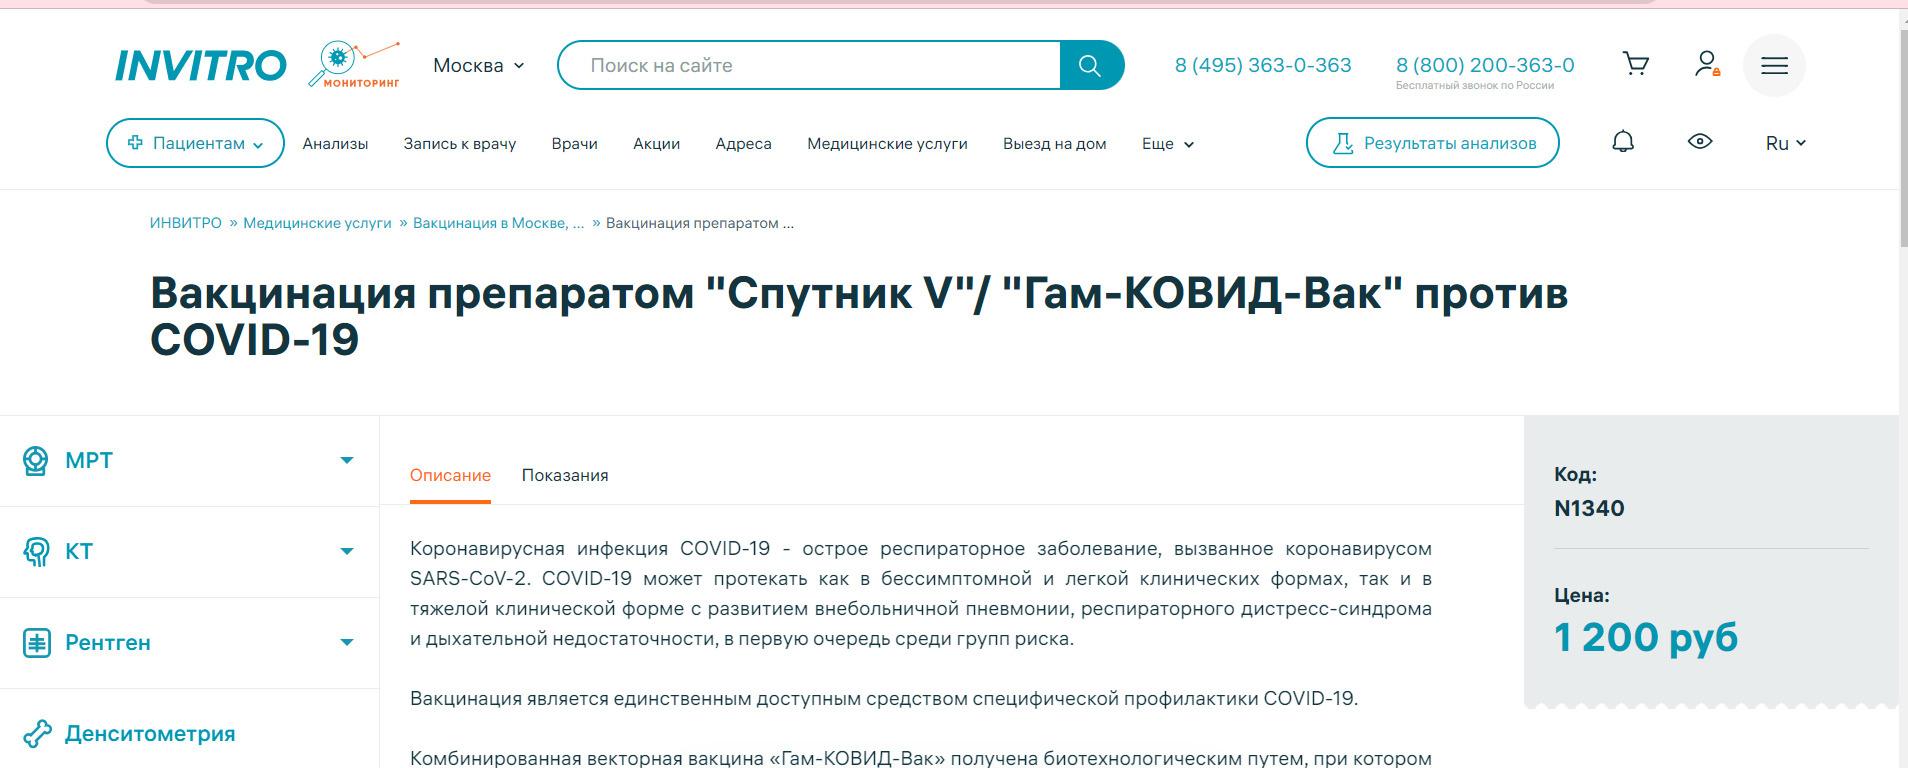Viewport: 1908px width, 768px height.
Task: Open the Адреса menu item
Action: (743, 144)
